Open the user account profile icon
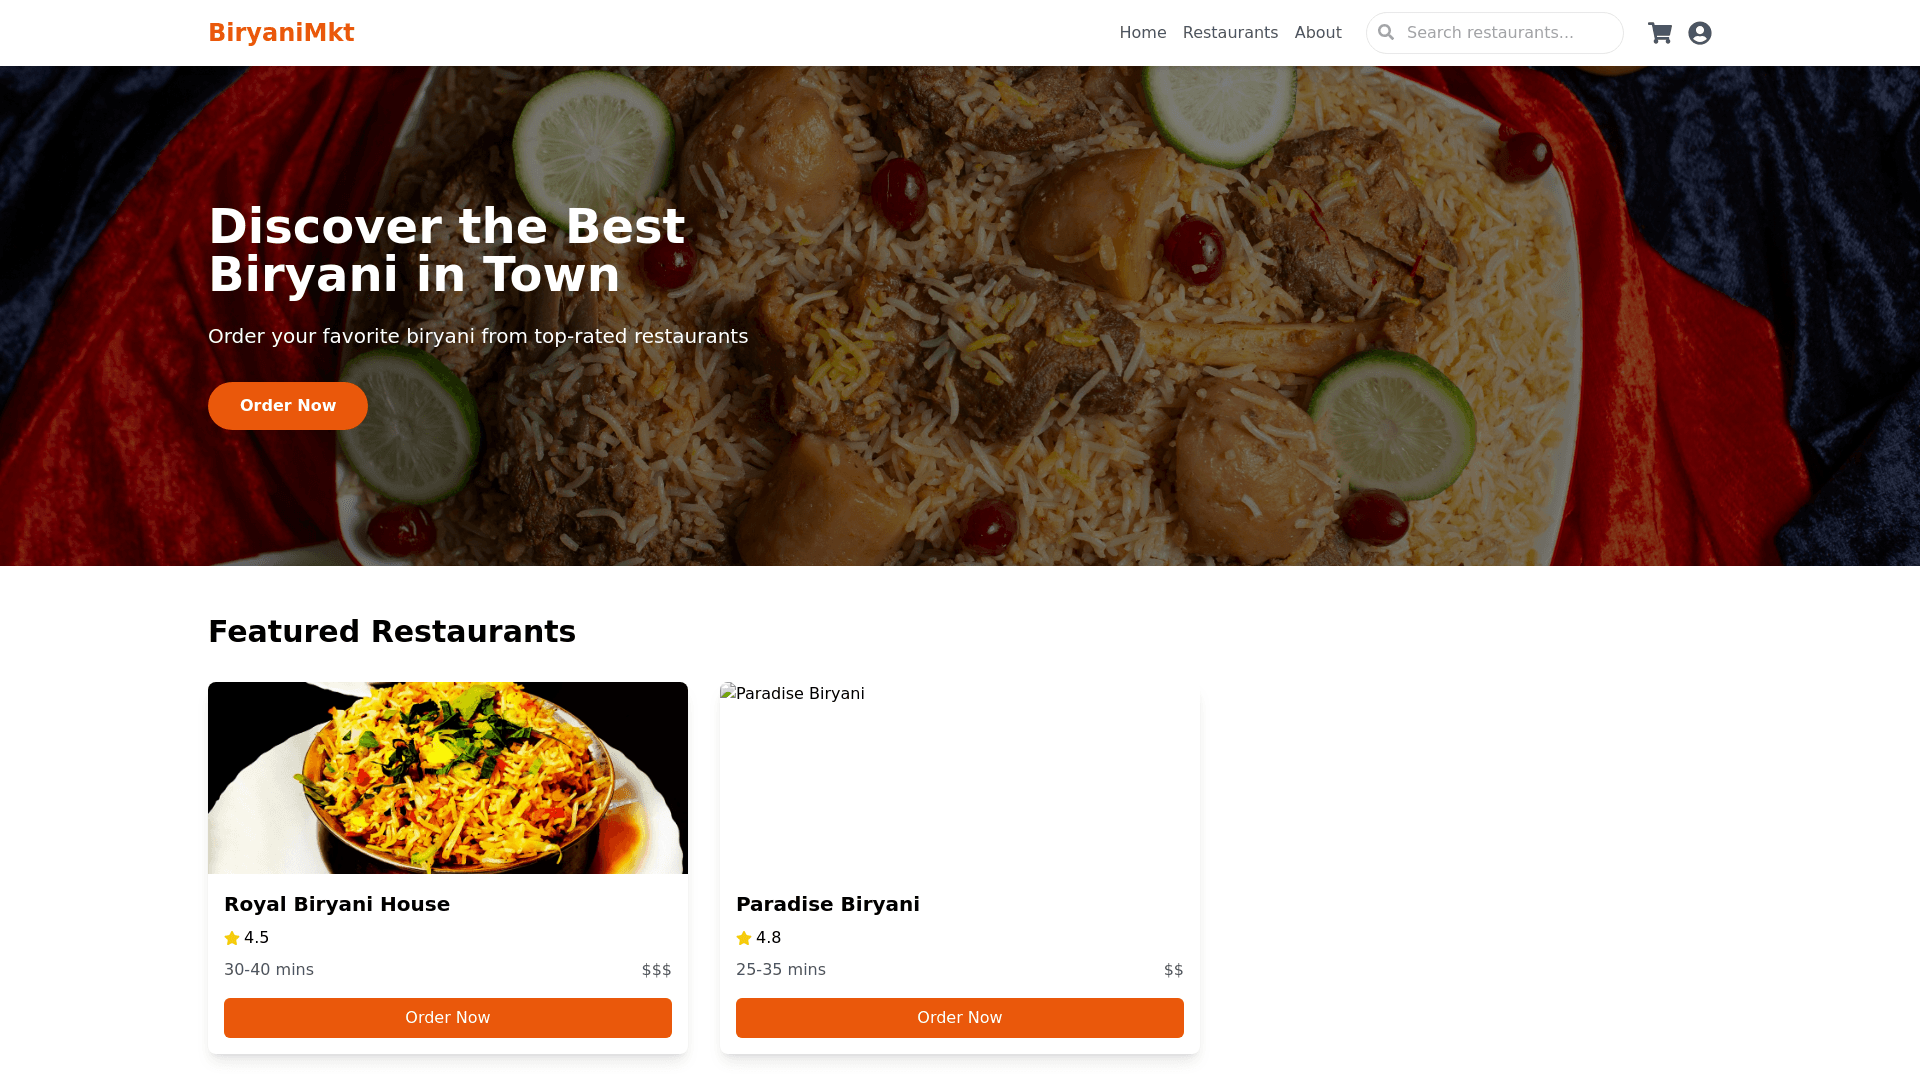 1700,33
